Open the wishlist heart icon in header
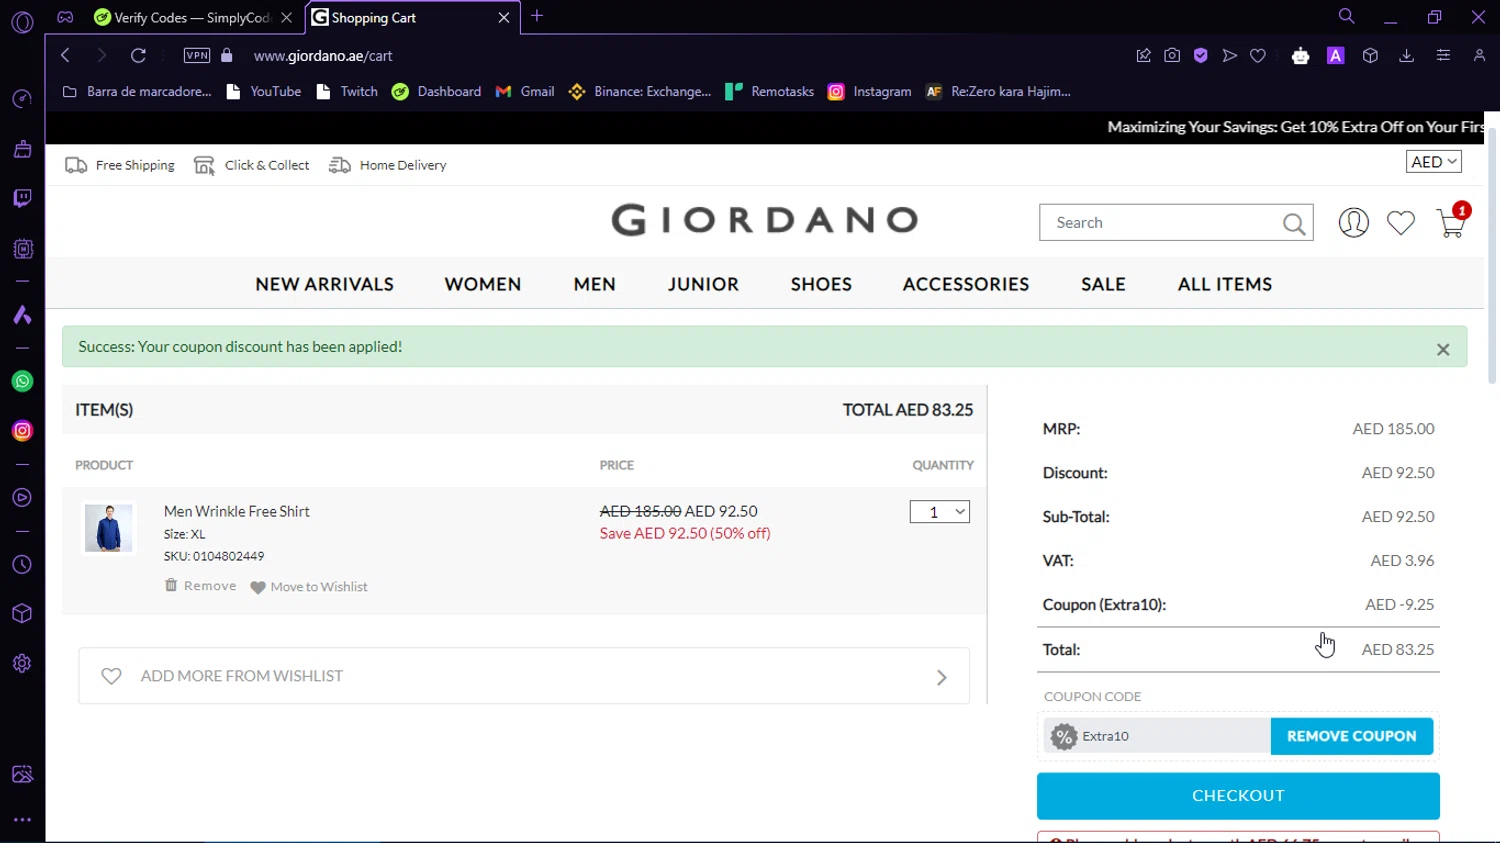The width and height of the screenshot is (1500, 843). point(1400,223)
